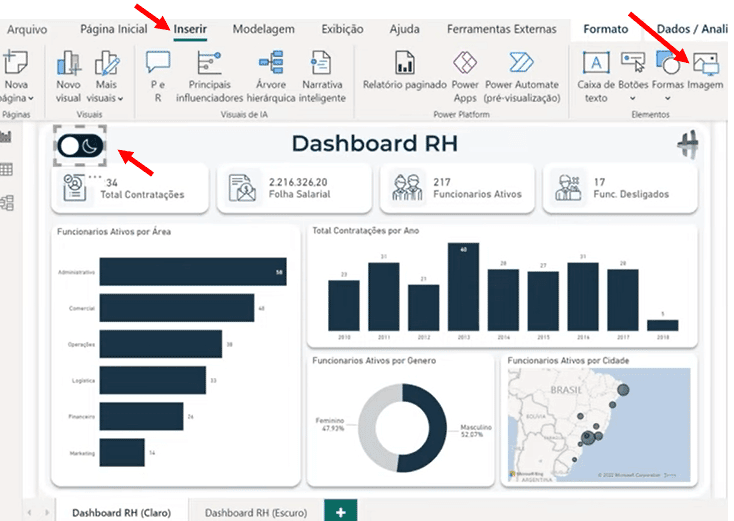Select the Comercial bar in area chart
The image size is (734, 521).
(177, 308)
